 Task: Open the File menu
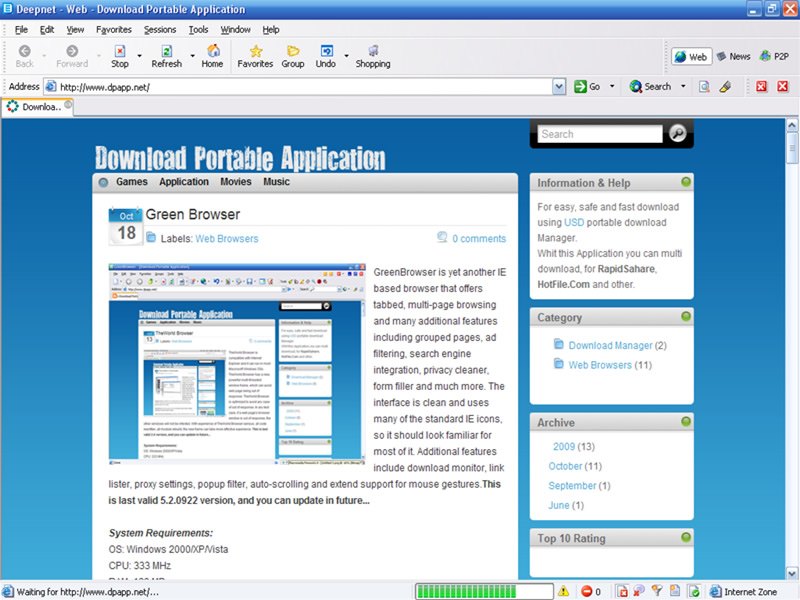click(21, 30)
